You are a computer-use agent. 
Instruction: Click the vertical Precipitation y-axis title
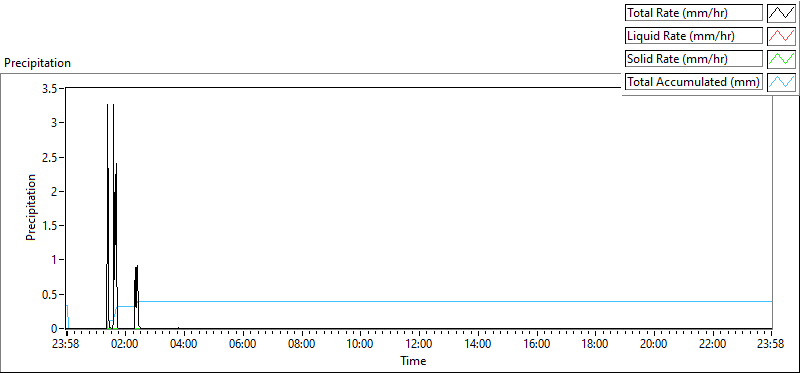[31, 207]
